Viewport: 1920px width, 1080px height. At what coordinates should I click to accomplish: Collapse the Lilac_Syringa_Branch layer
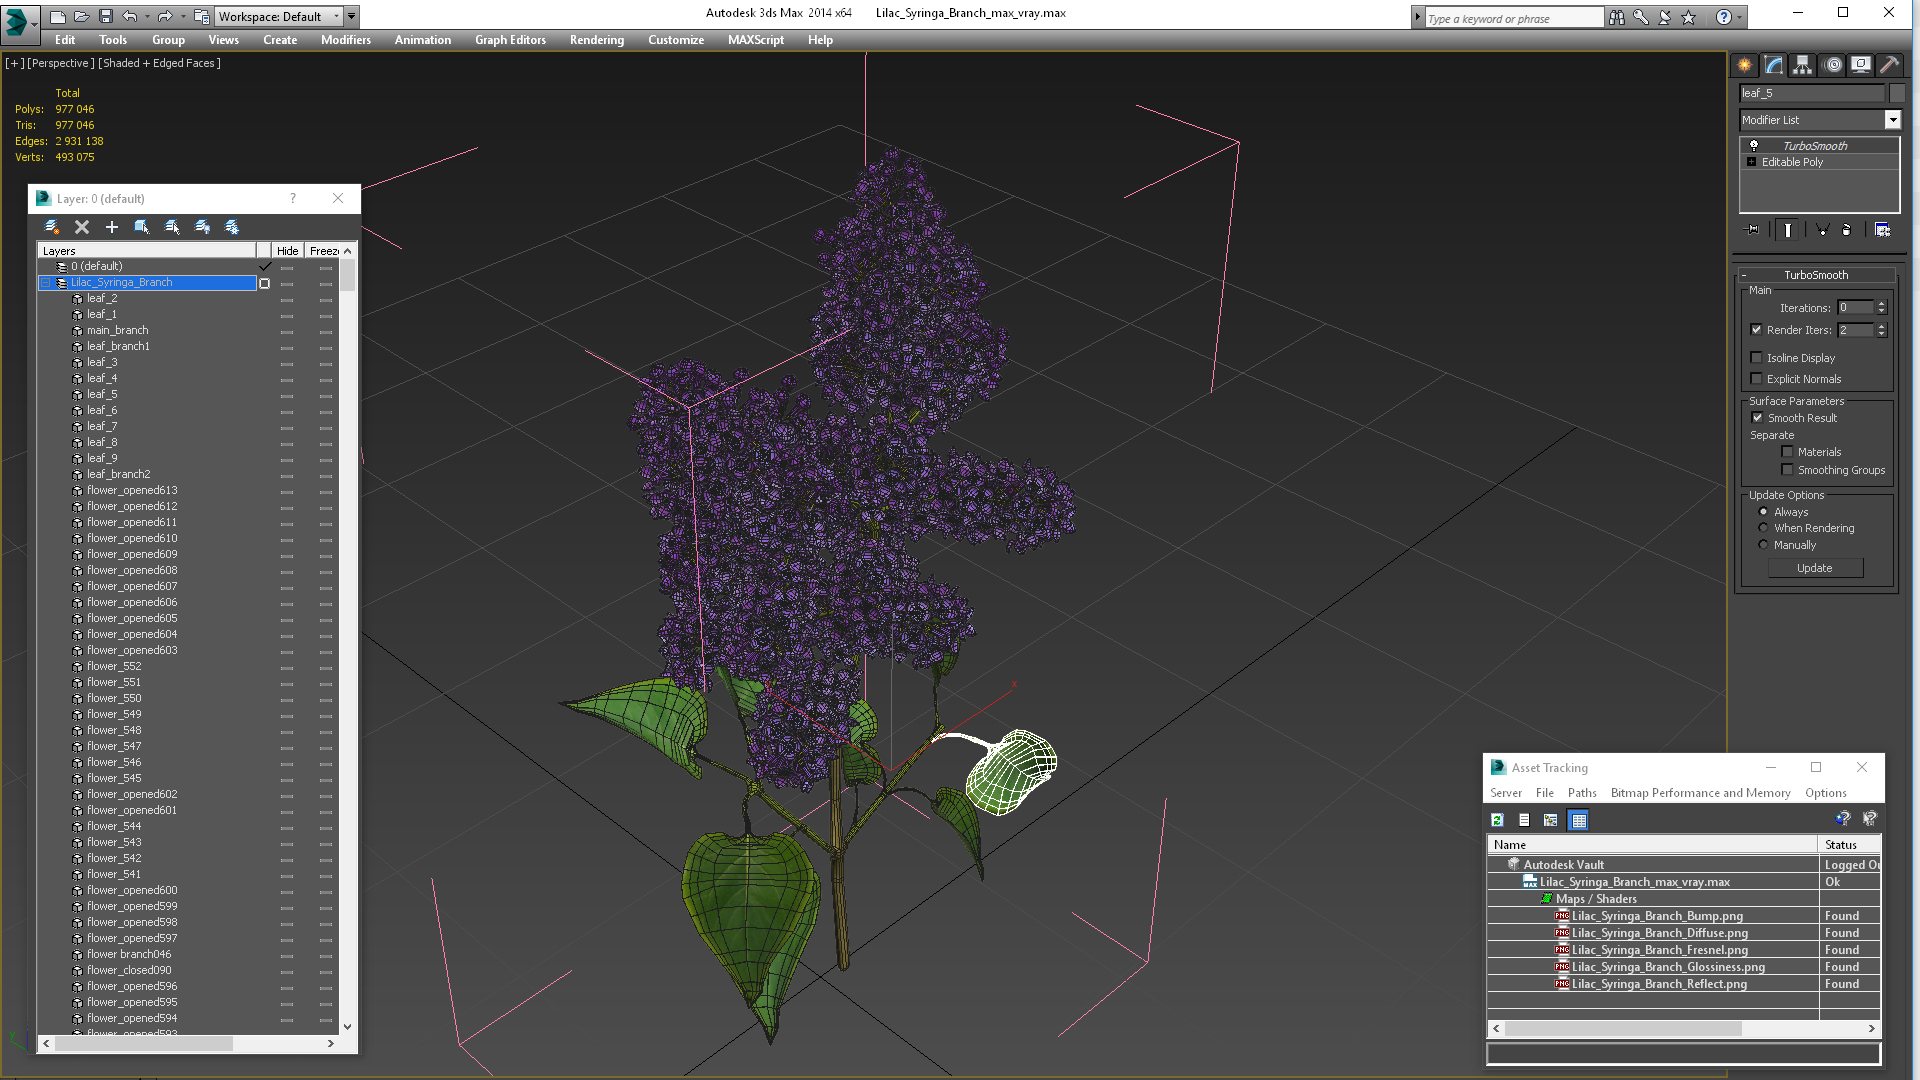point(46,283)
